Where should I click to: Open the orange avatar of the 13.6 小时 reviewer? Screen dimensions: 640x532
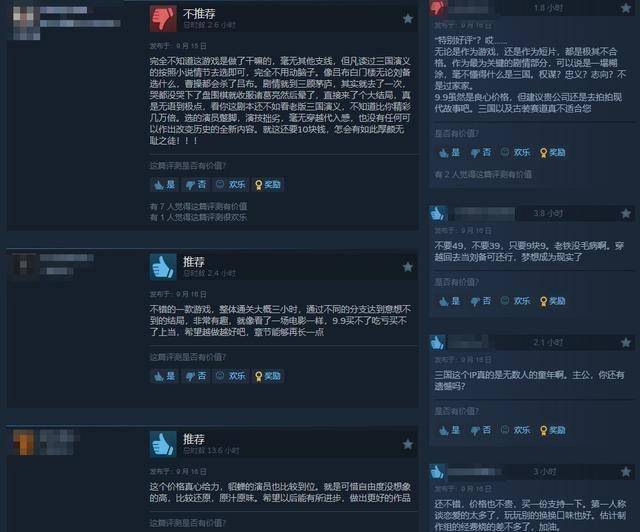click(x=24, y=443)
